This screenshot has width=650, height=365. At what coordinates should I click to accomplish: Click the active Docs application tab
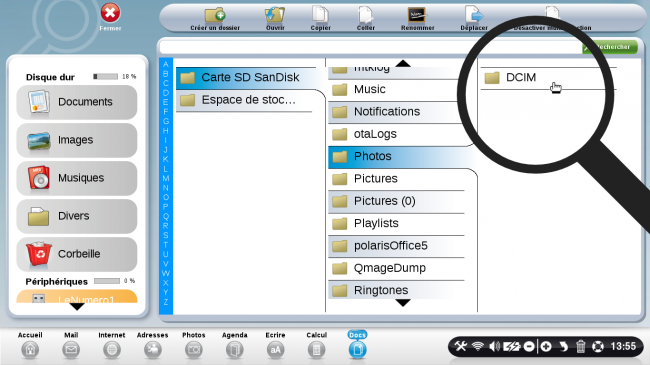[x=357, y=345]
